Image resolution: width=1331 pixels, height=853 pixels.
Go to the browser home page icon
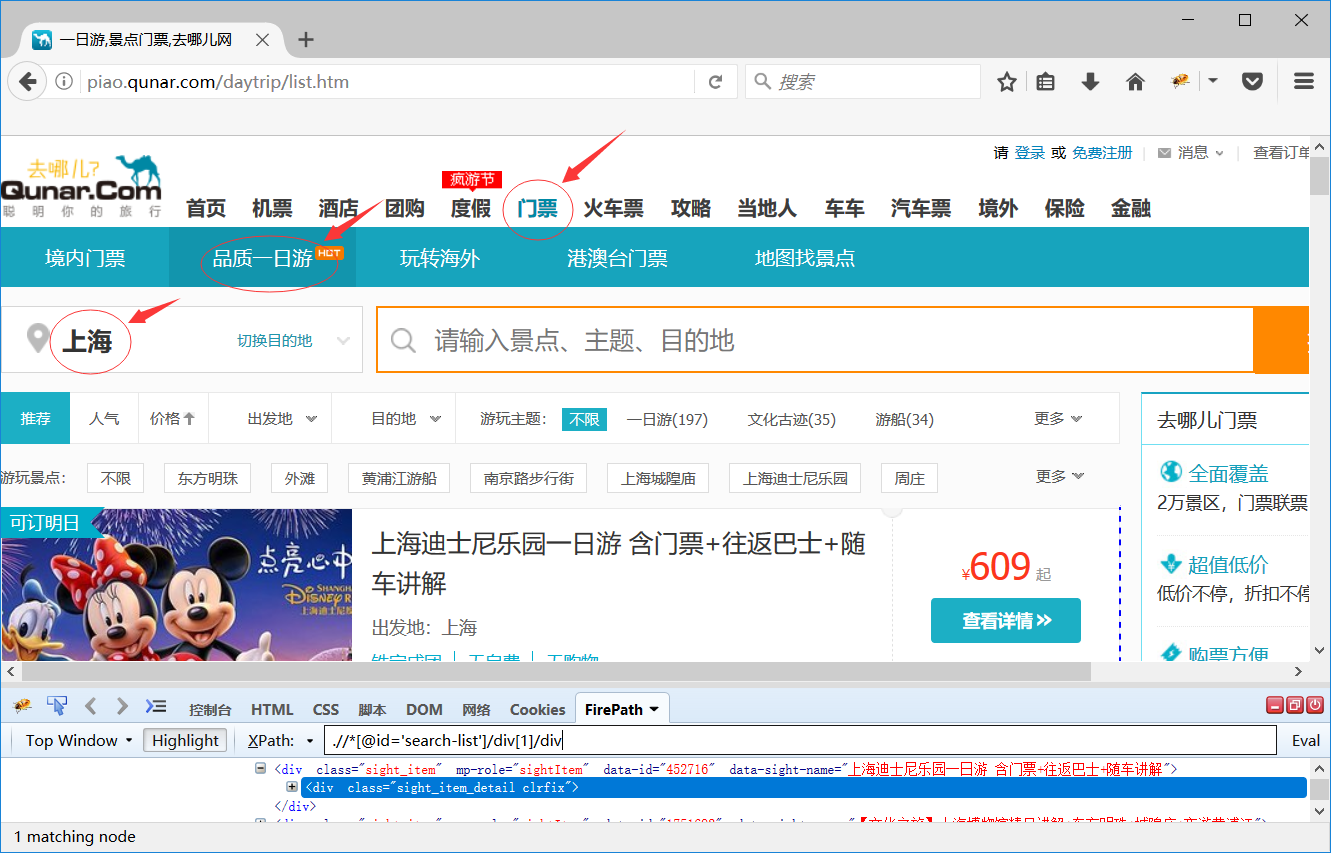point(1135,82)
